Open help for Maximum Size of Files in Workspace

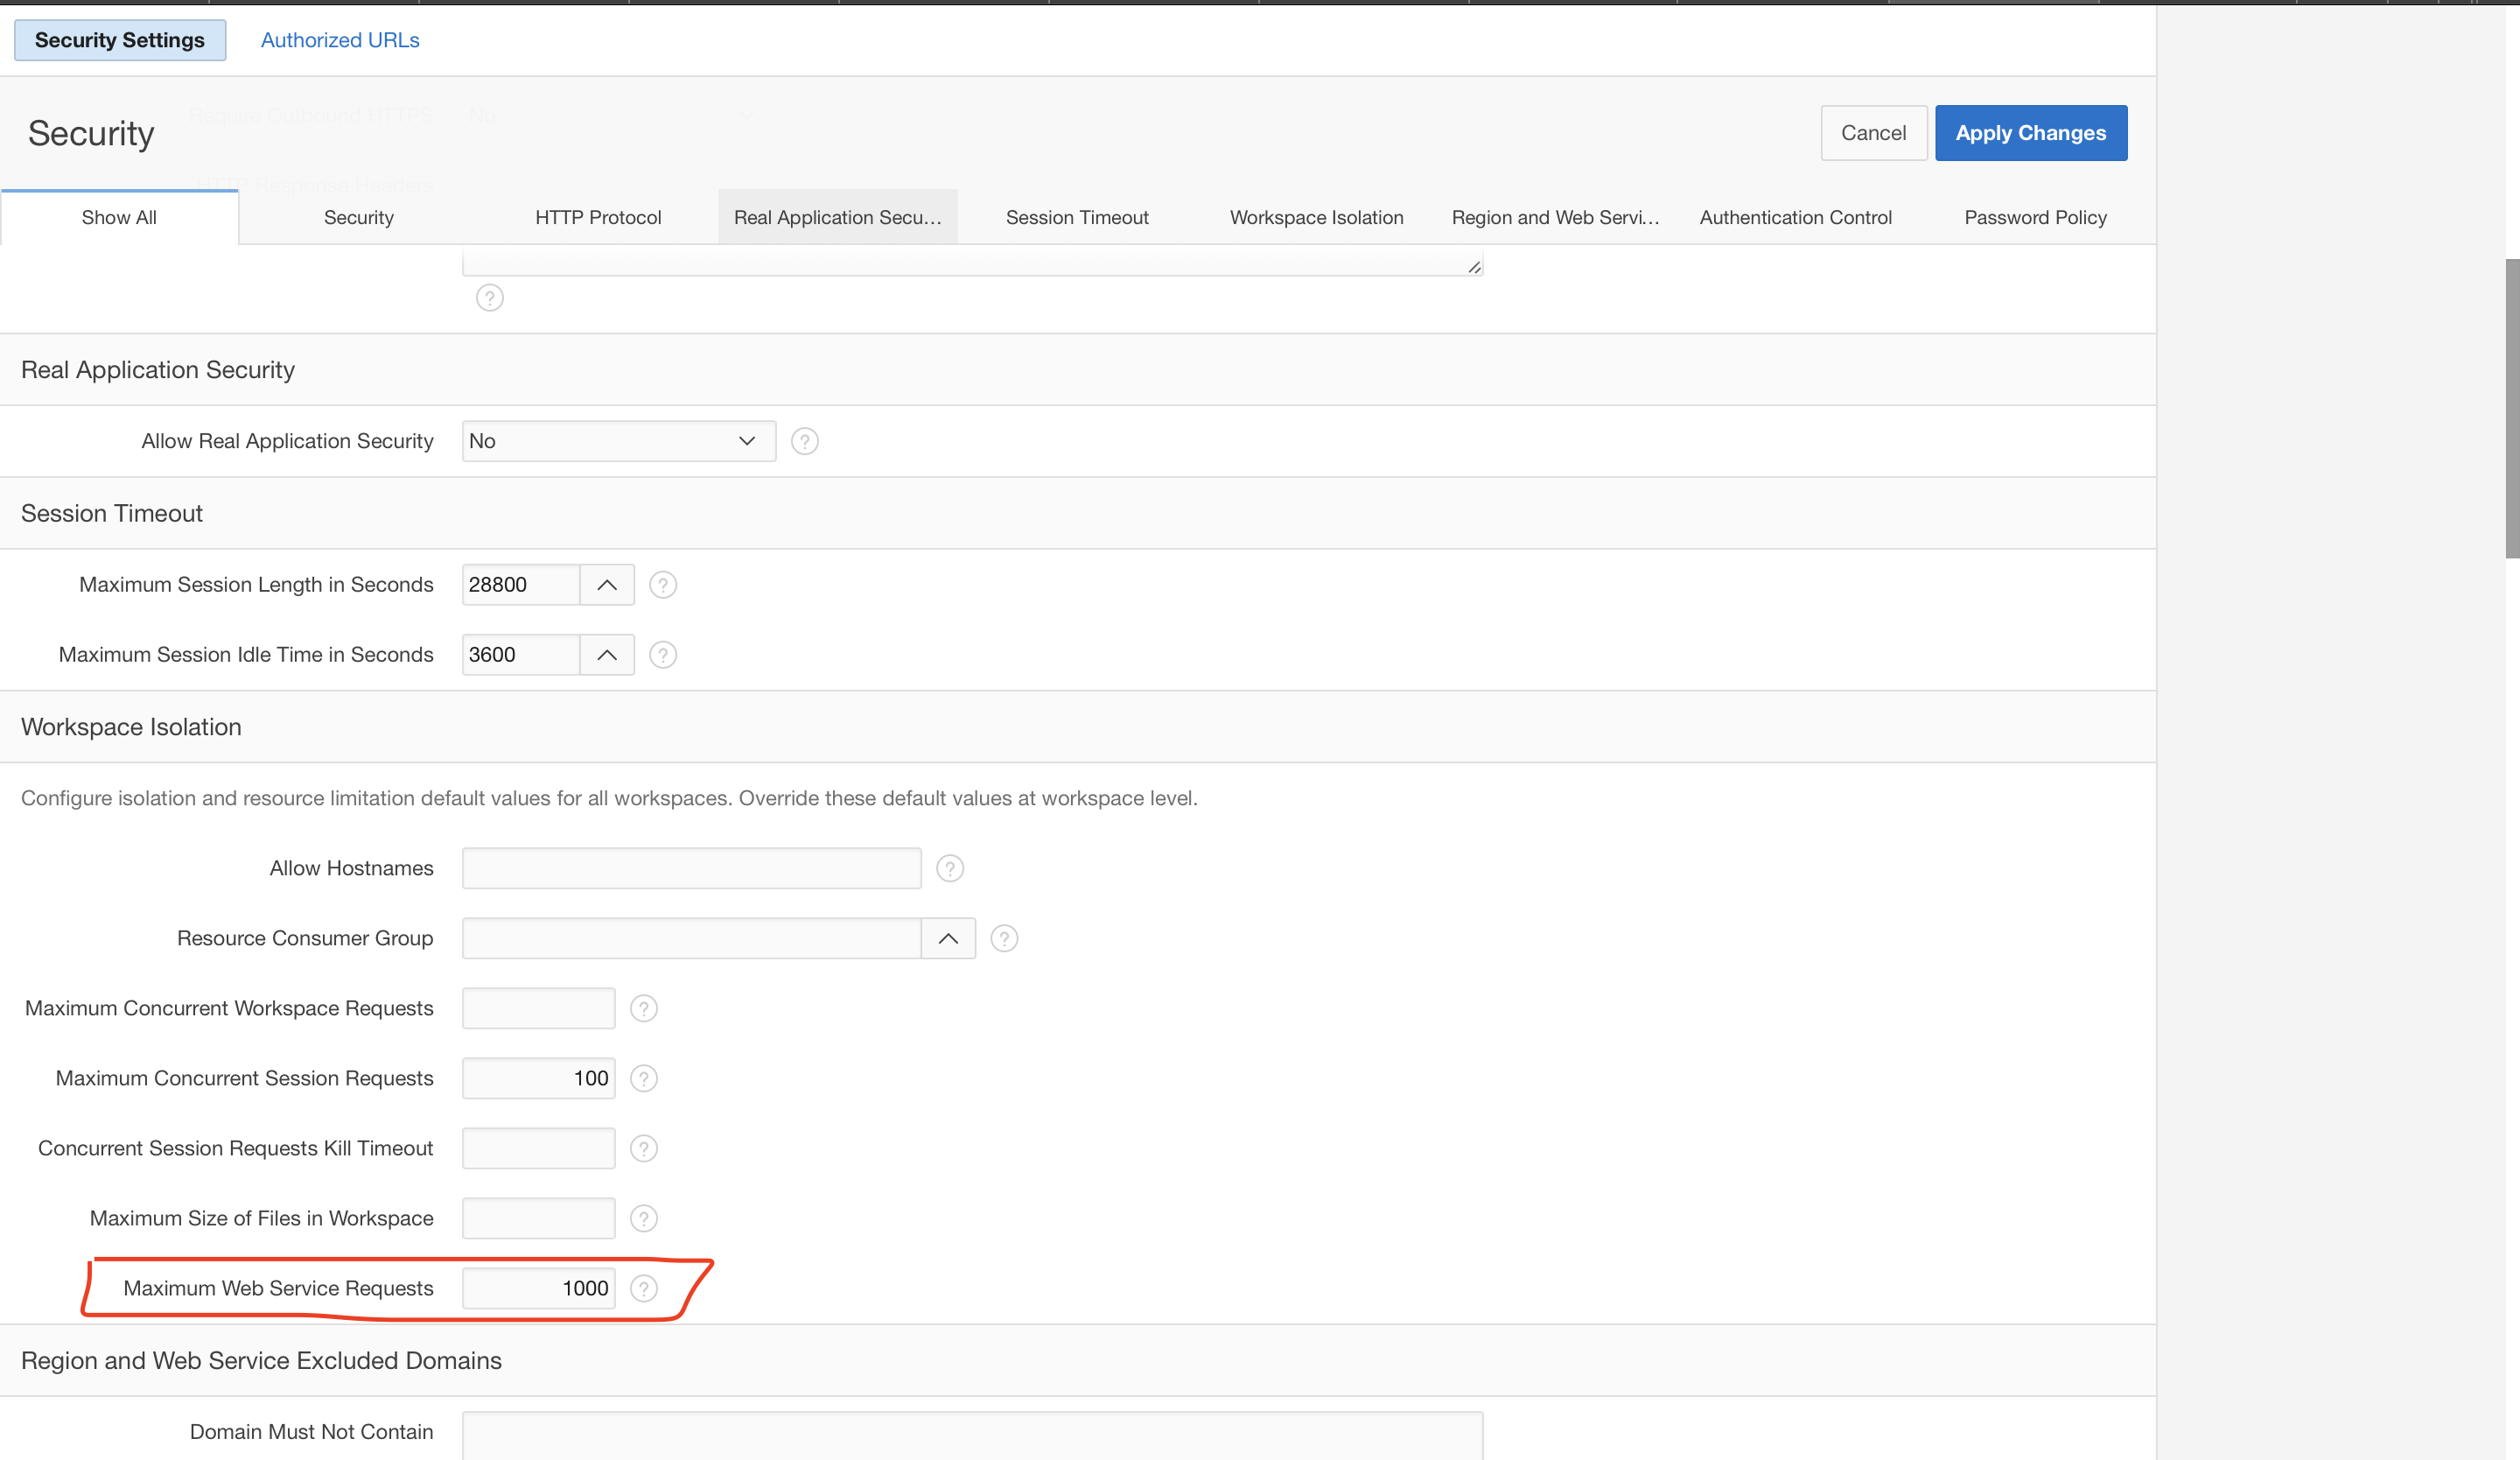click(644, 1218)
